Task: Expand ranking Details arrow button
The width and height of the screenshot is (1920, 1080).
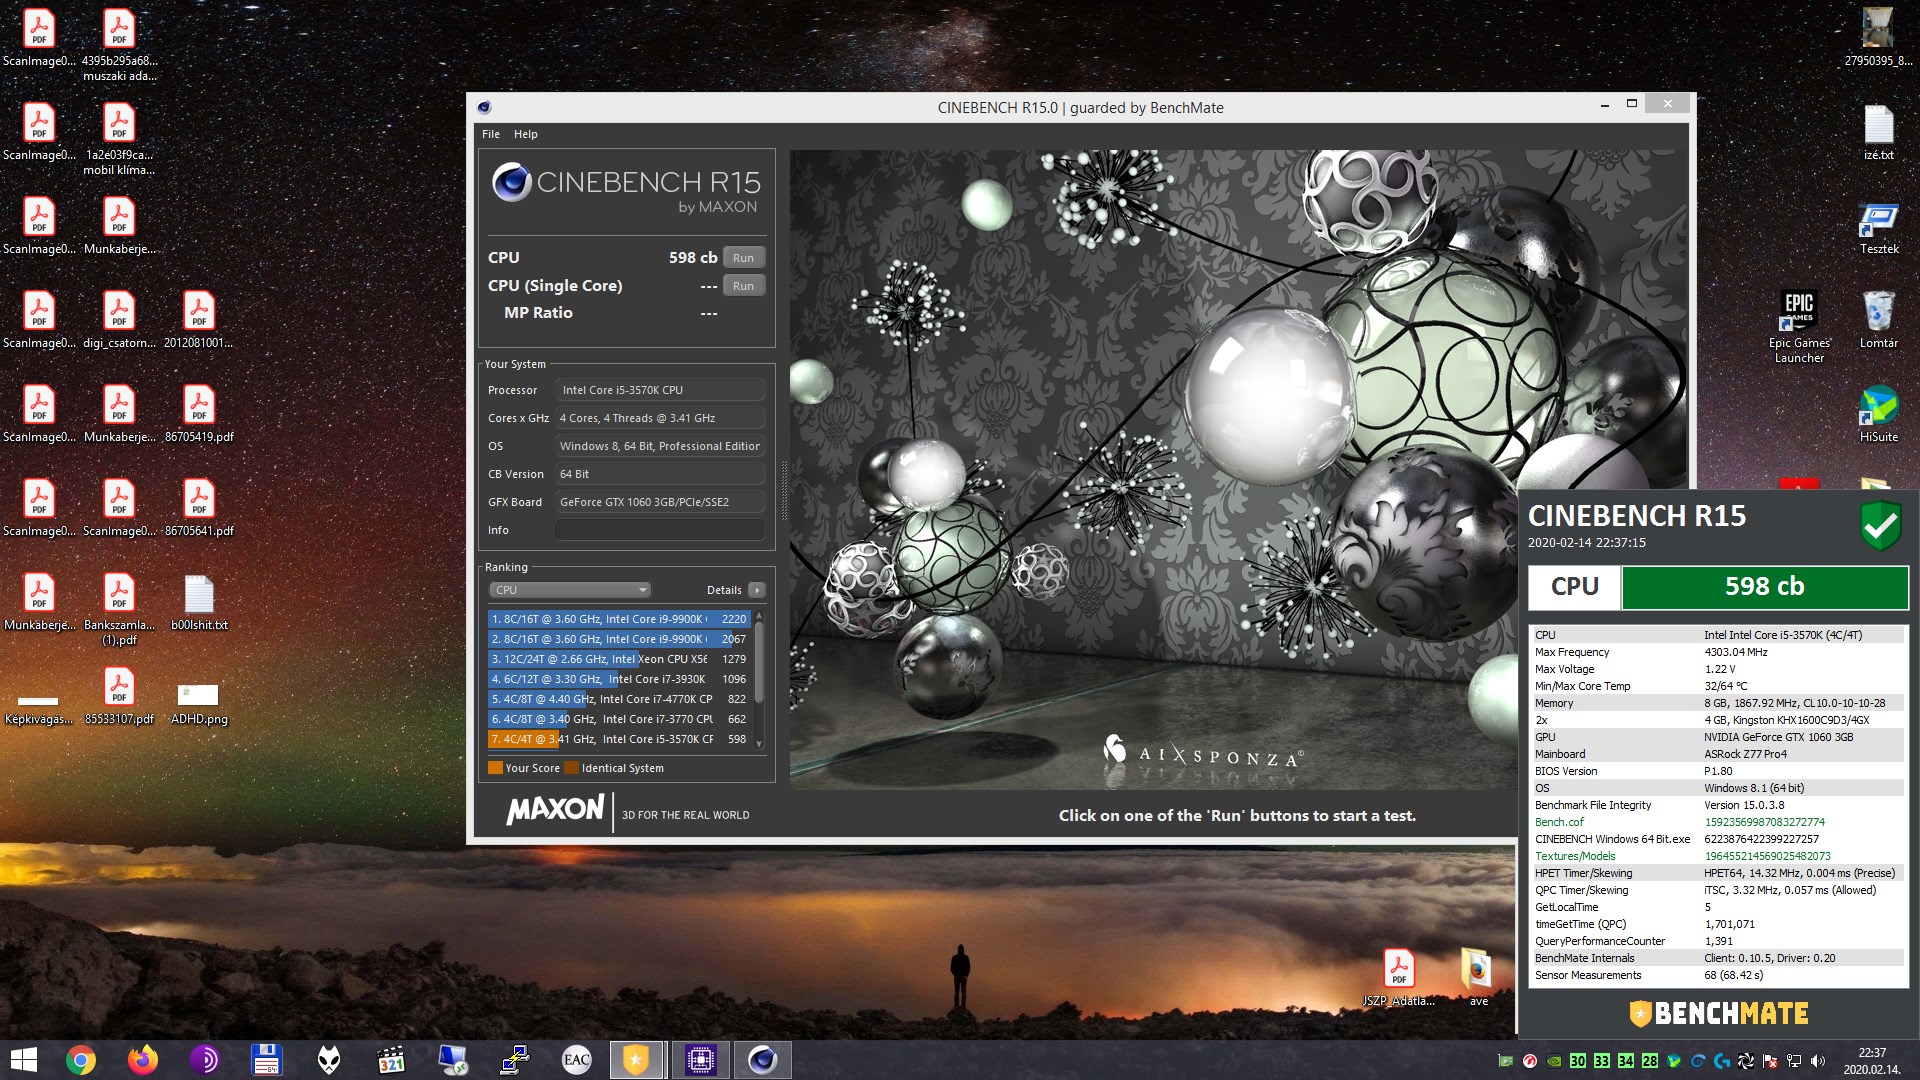Action: point(757,590)
